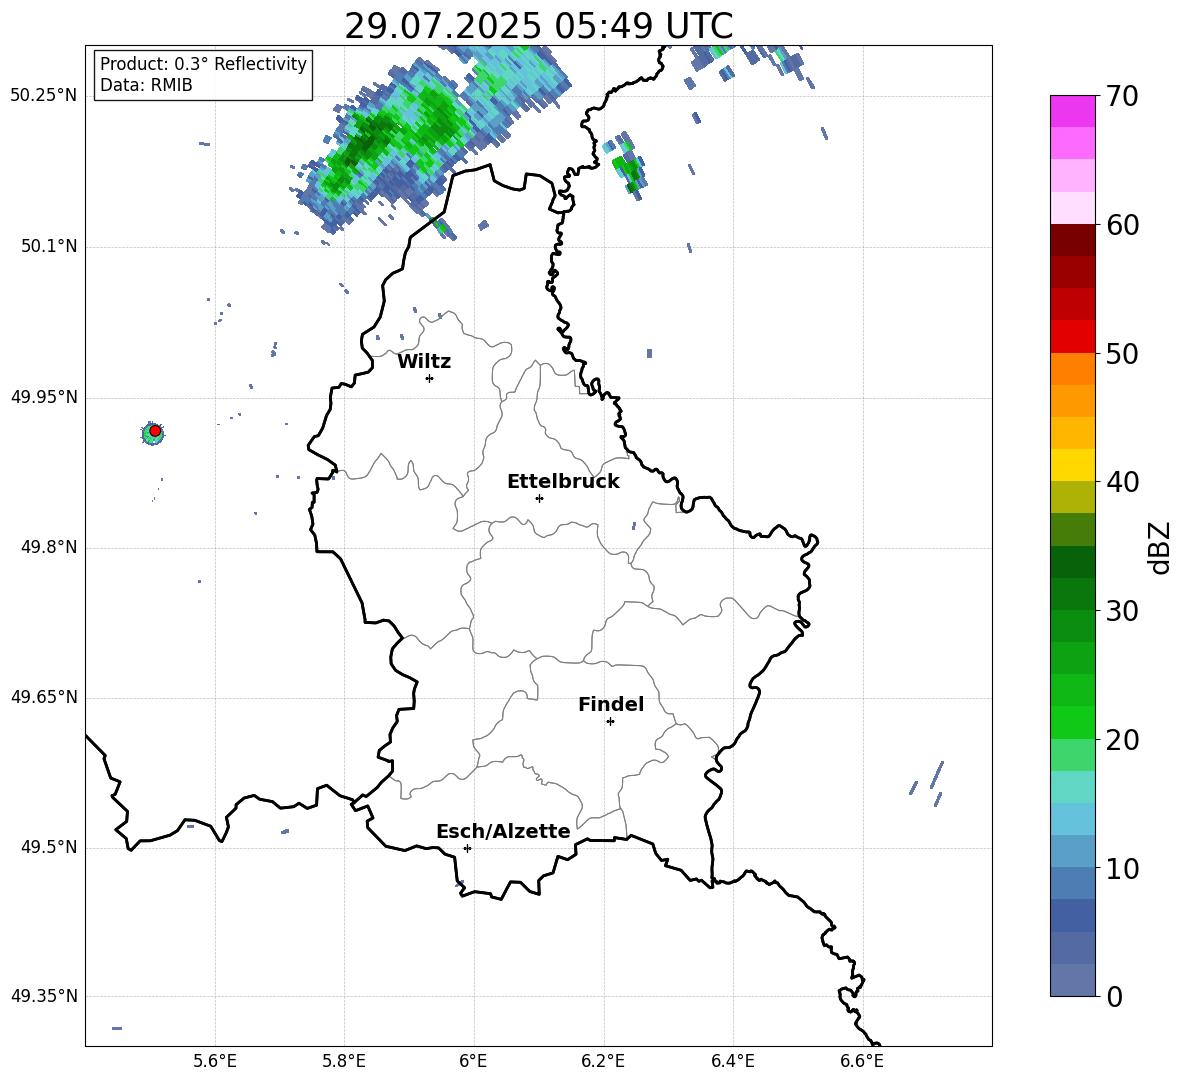Viewport: 1184px width, 1081px height.
Task: Click the Product: 0.3° Reflectivity text
Action: pyautogui.click(x=203, y=64)
